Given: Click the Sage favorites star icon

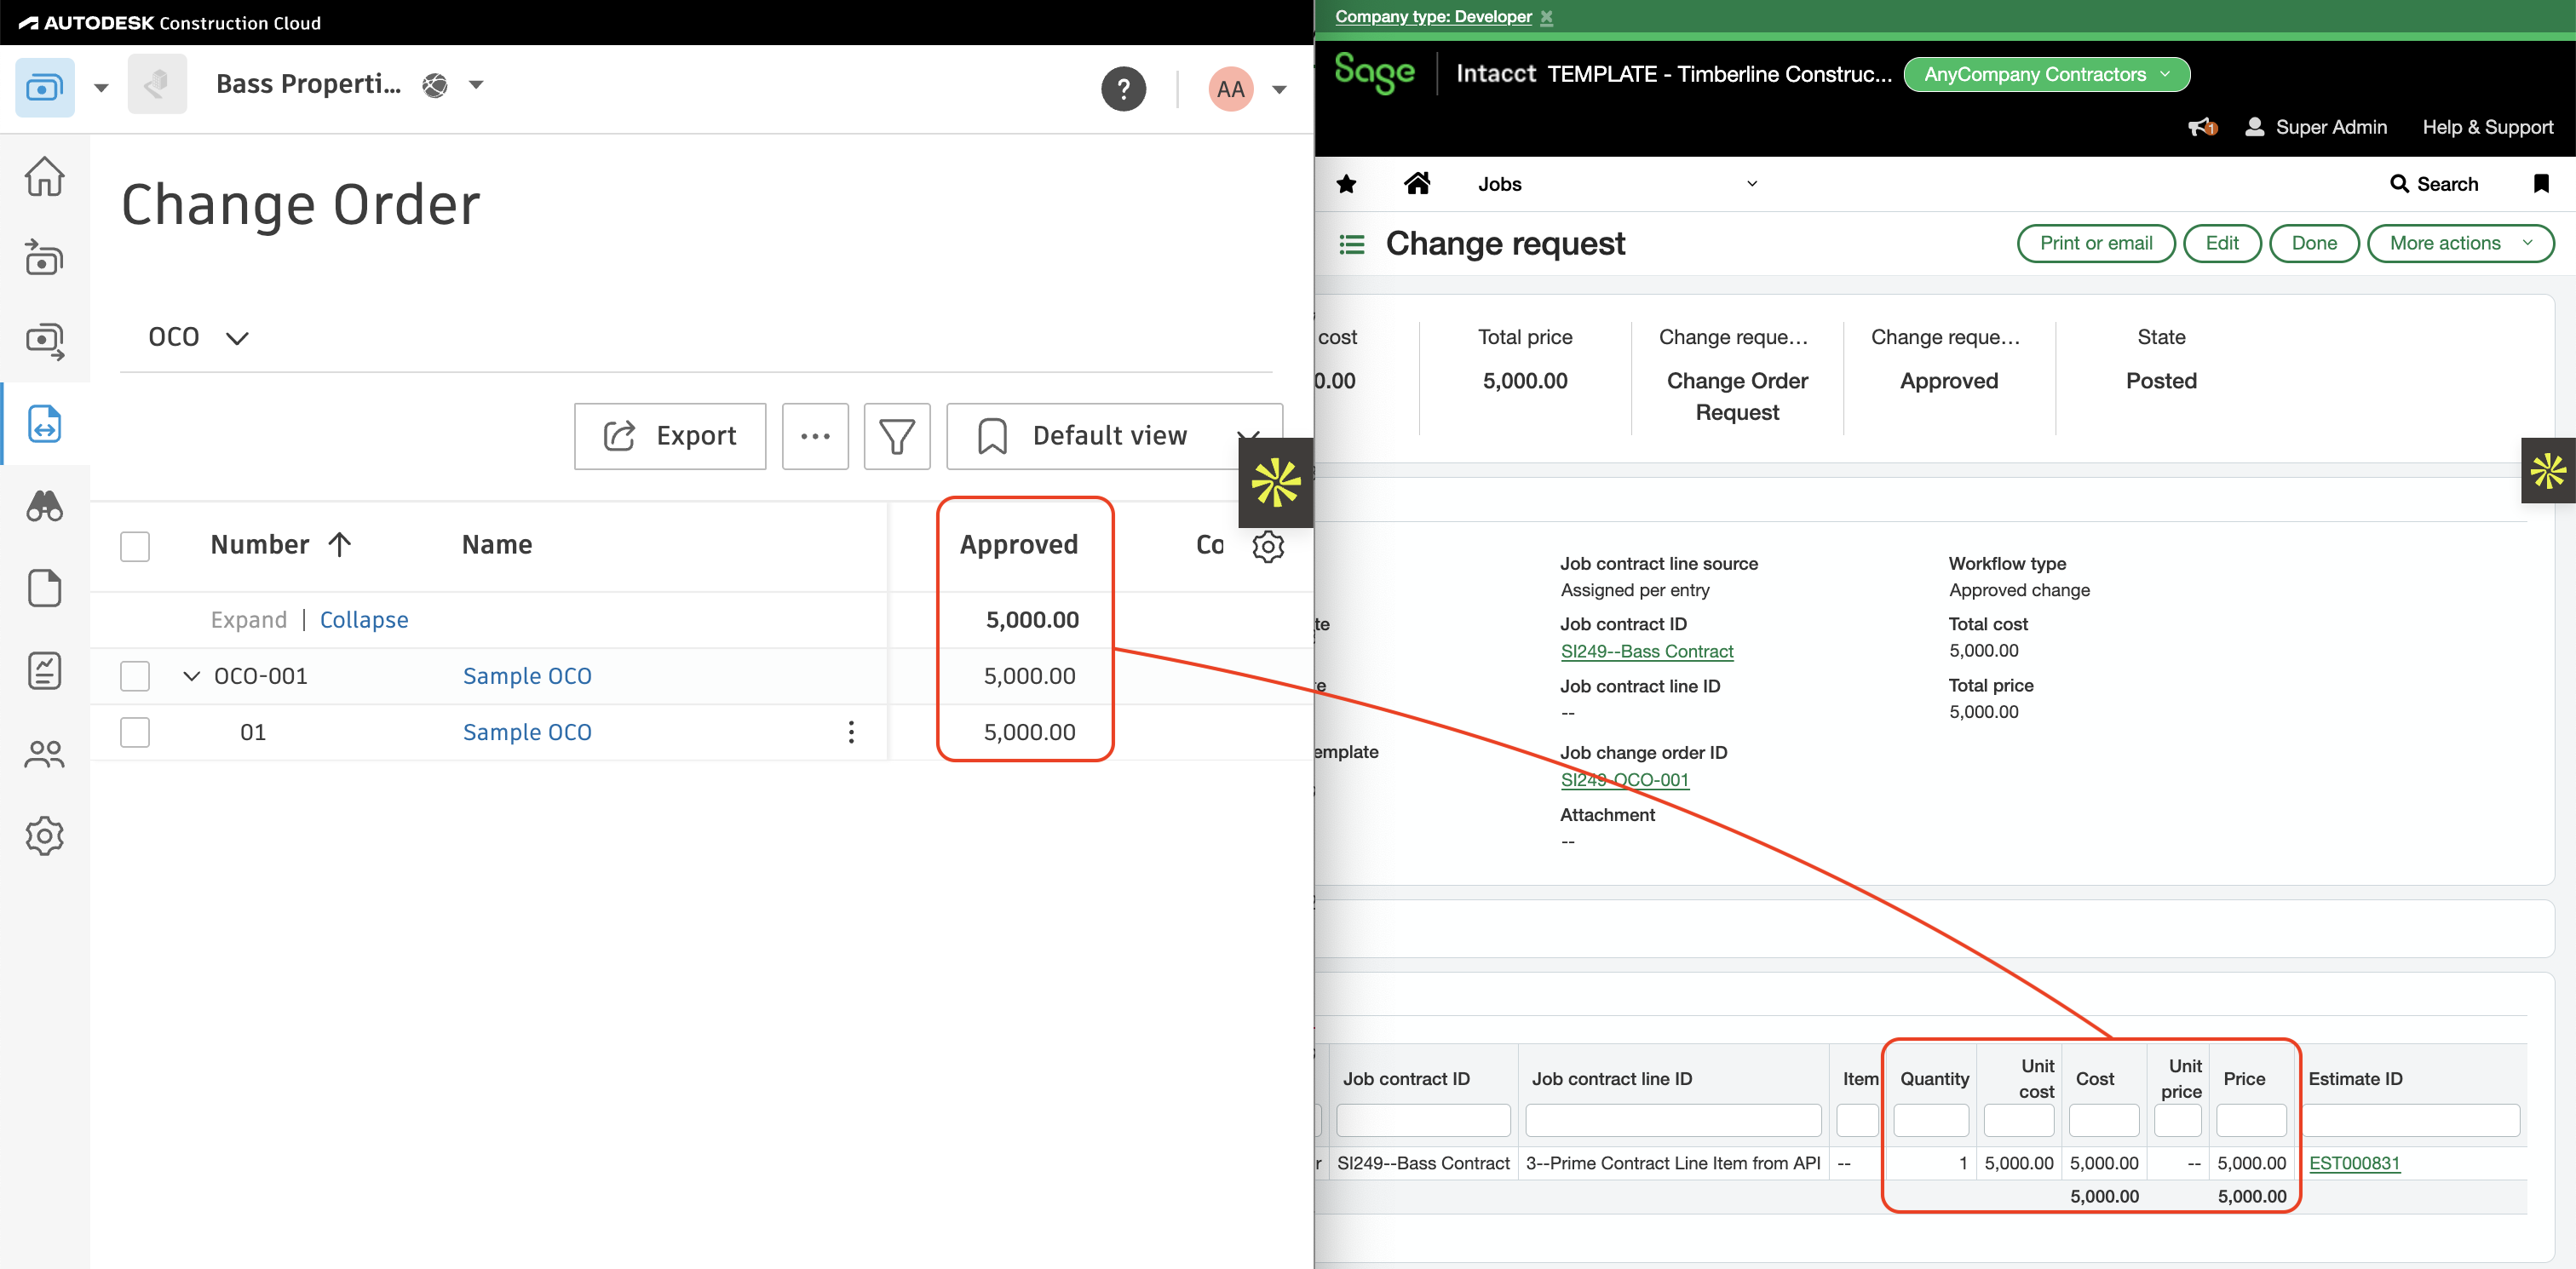Looking at the screenshot, I should pyautogui.click(x=1347, y=184).
